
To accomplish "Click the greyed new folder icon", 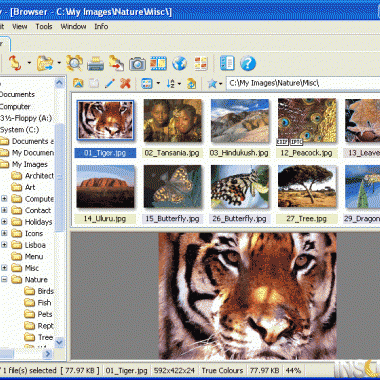I will 94,83.
